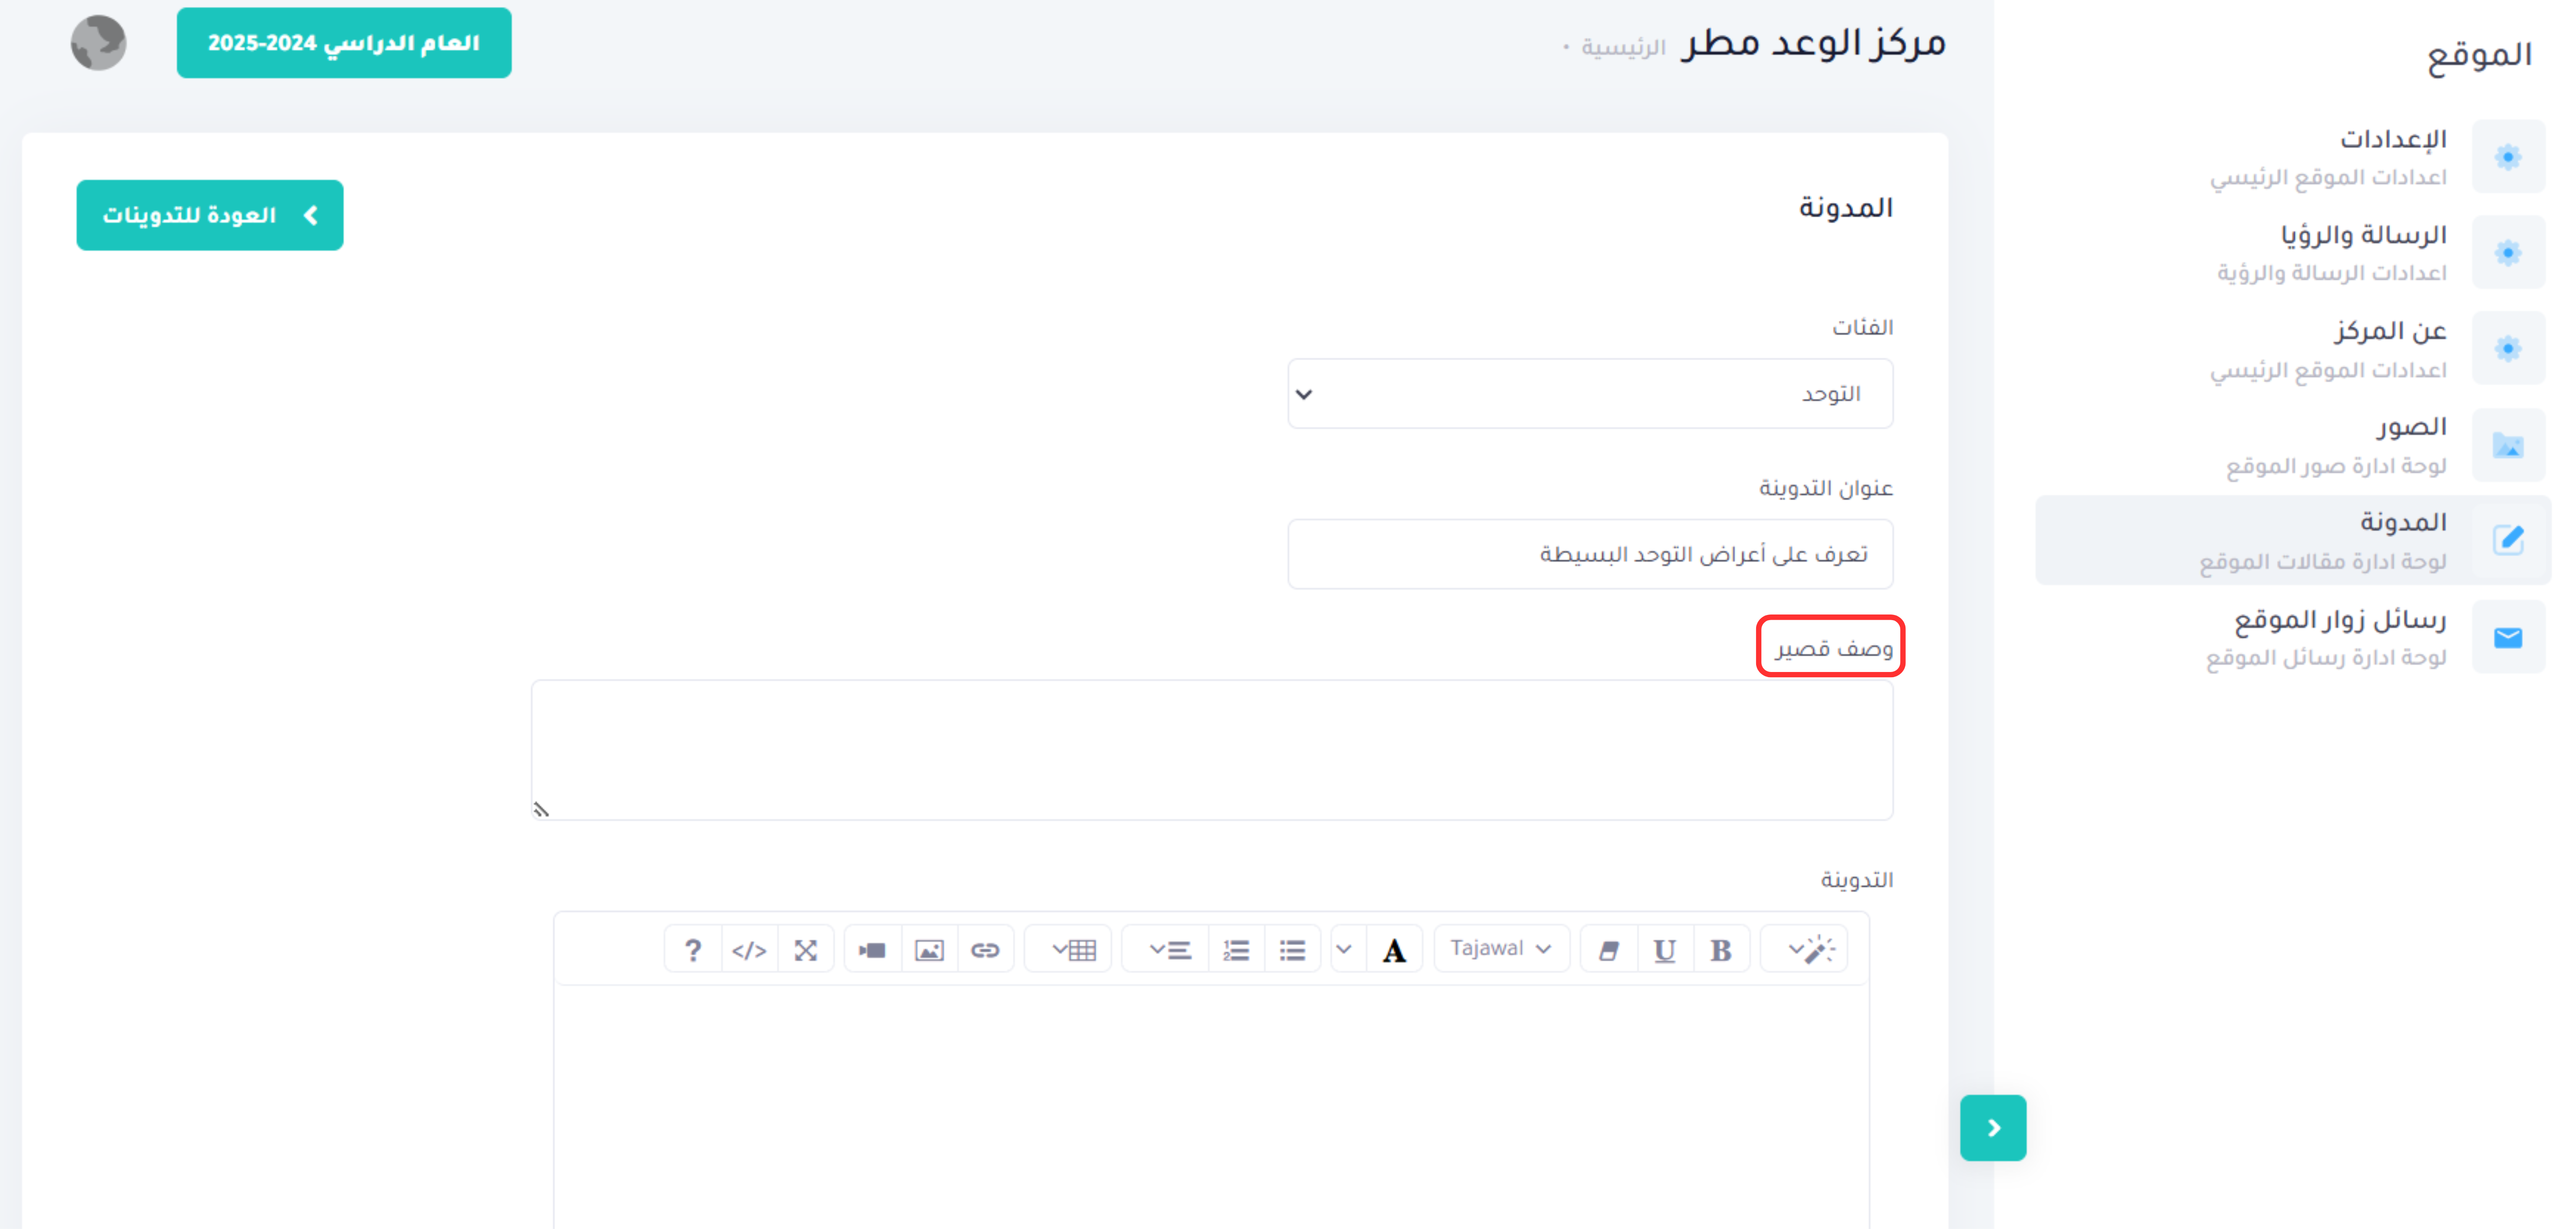The height and width of the screenshot is (1229, 2576).
Task: Click the مركز الوعد مطر page title
Action: 1813,43
